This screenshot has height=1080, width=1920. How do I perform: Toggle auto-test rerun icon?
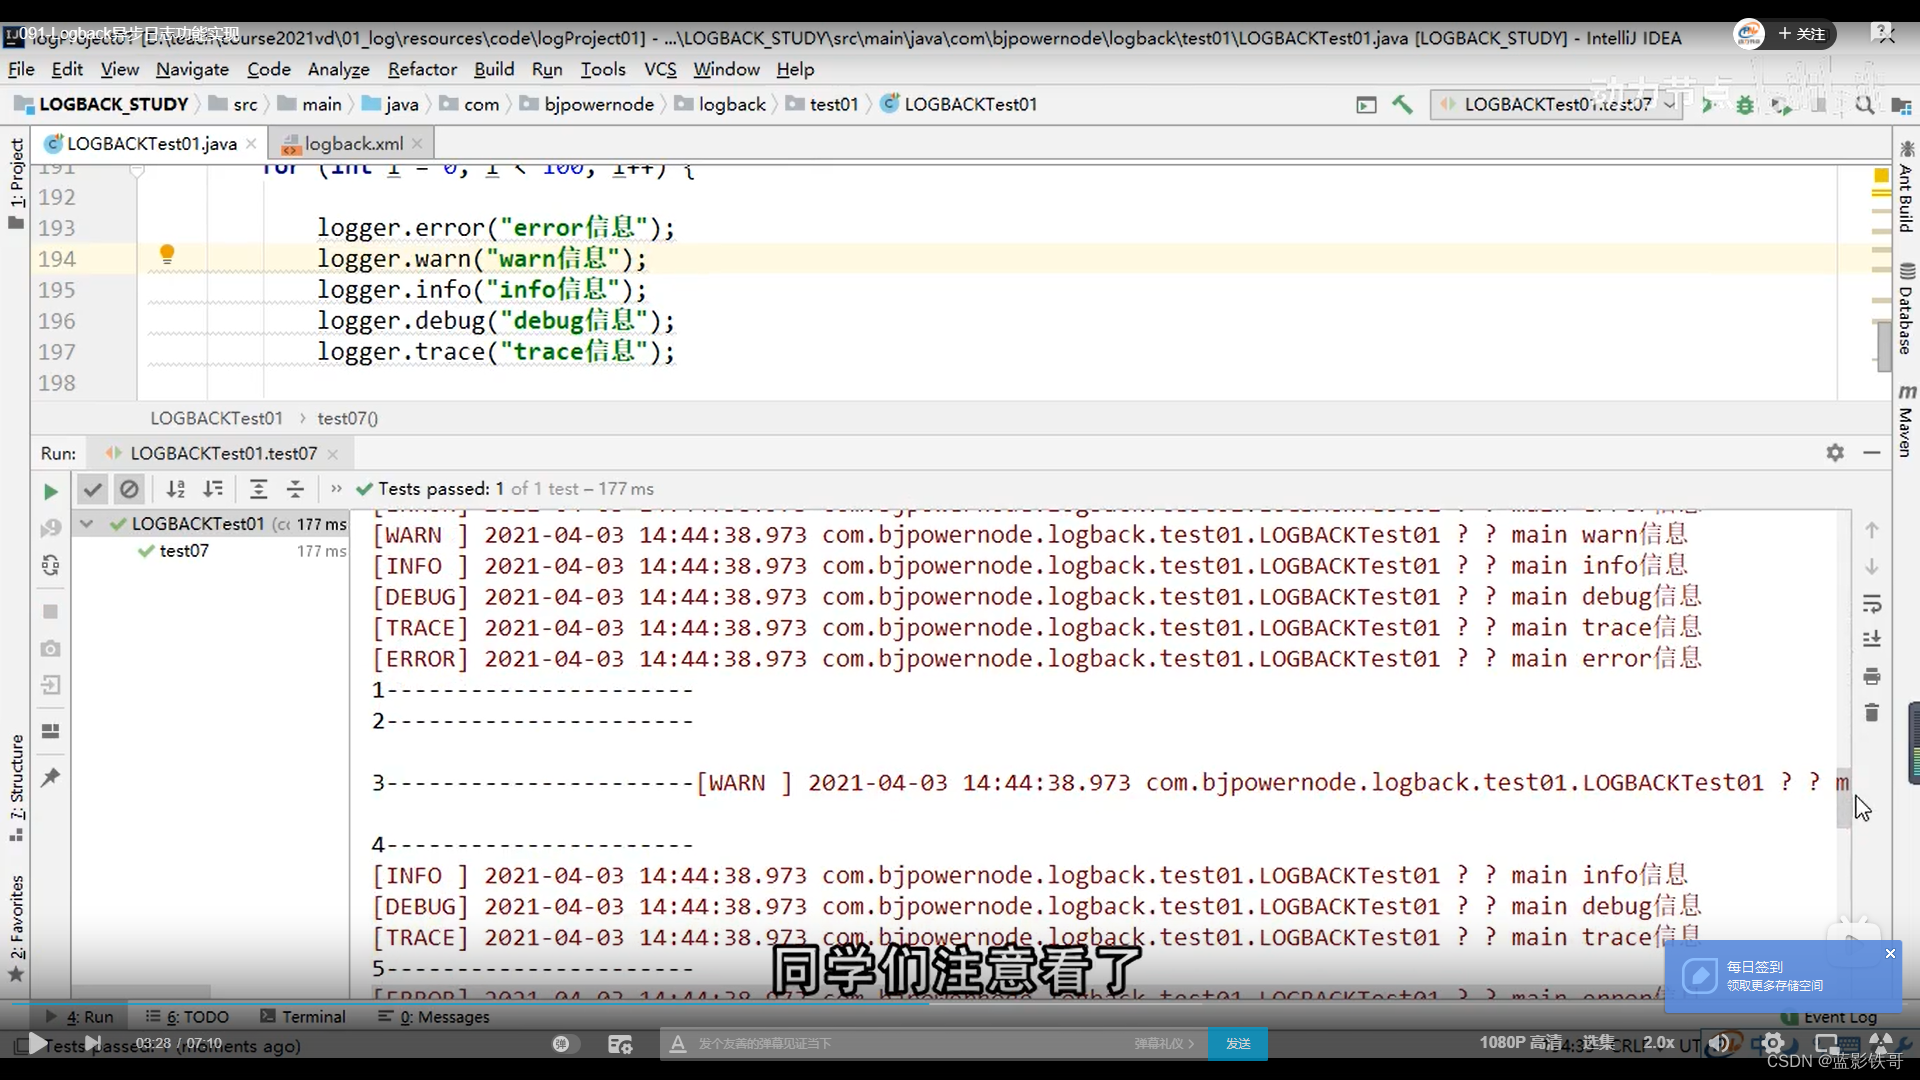point(50,565)
